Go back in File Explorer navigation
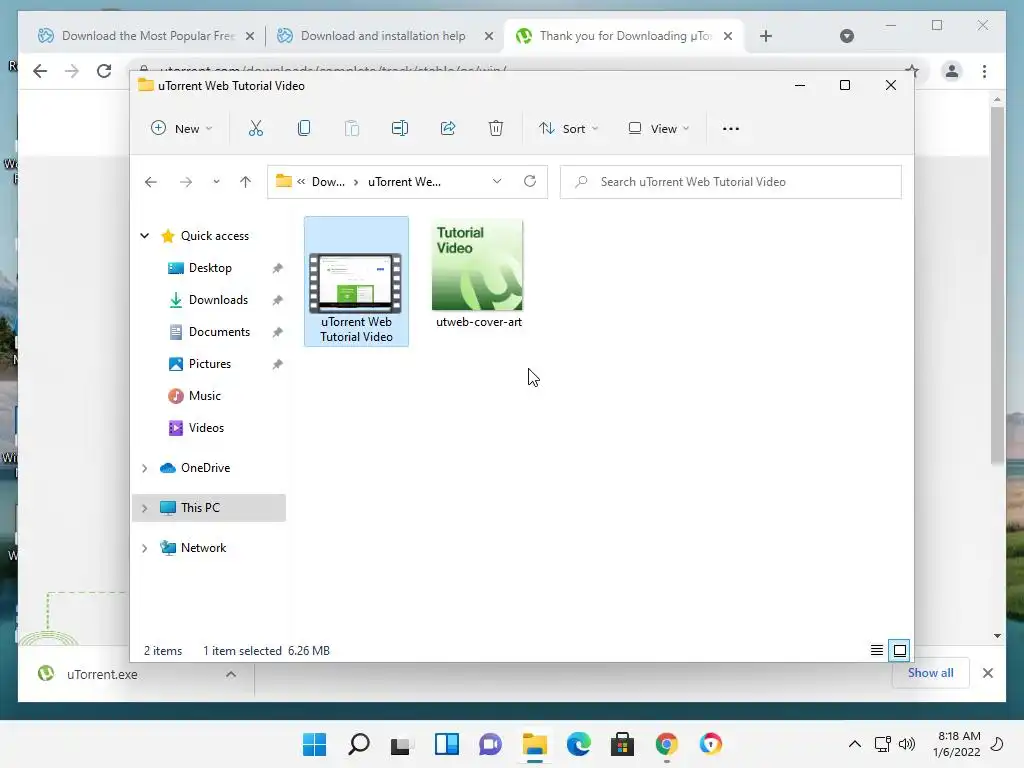The height and width of the screenshot is (768, 1024). pyautogui.click(x=151, y=182)
